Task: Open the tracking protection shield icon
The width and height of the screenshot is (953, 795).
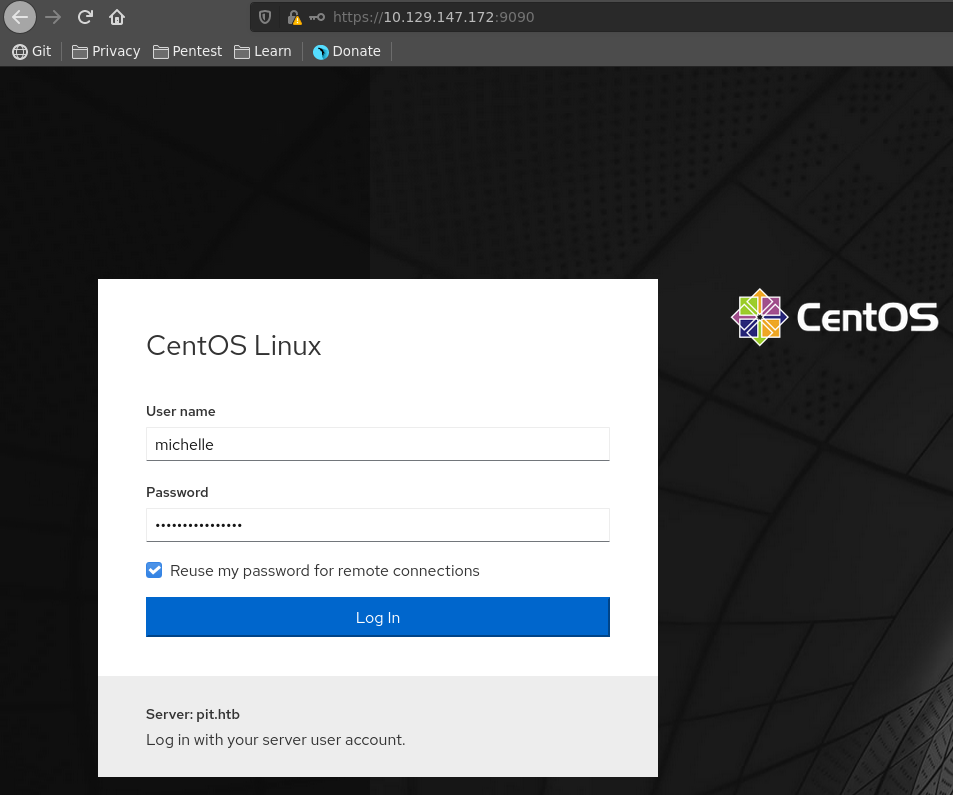Action: point(265,17)
